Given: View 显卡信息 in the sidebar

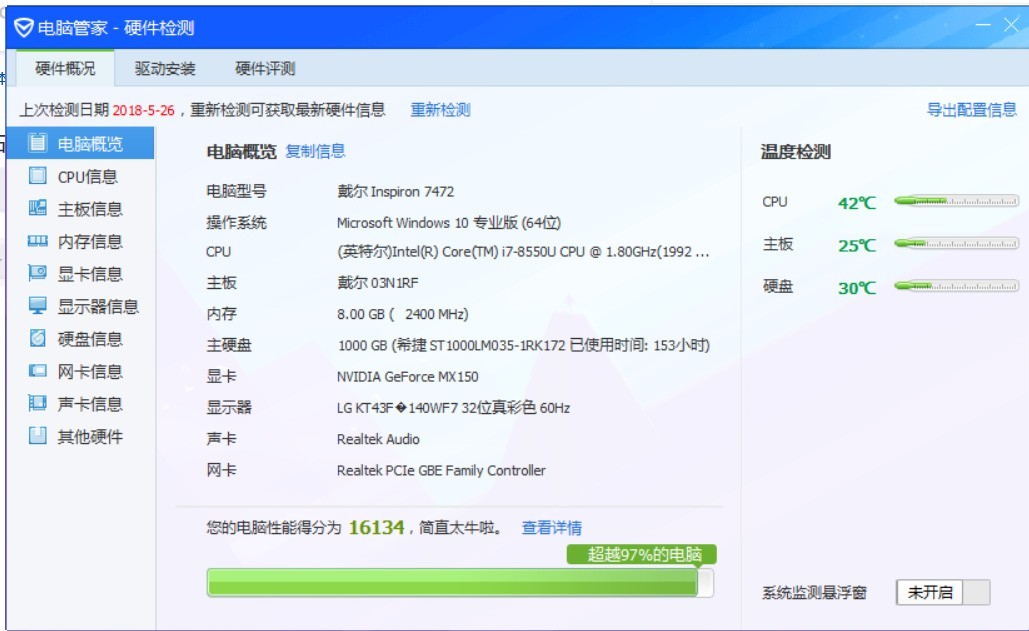Looking at the screenshot, I should [x=90, y=274].
